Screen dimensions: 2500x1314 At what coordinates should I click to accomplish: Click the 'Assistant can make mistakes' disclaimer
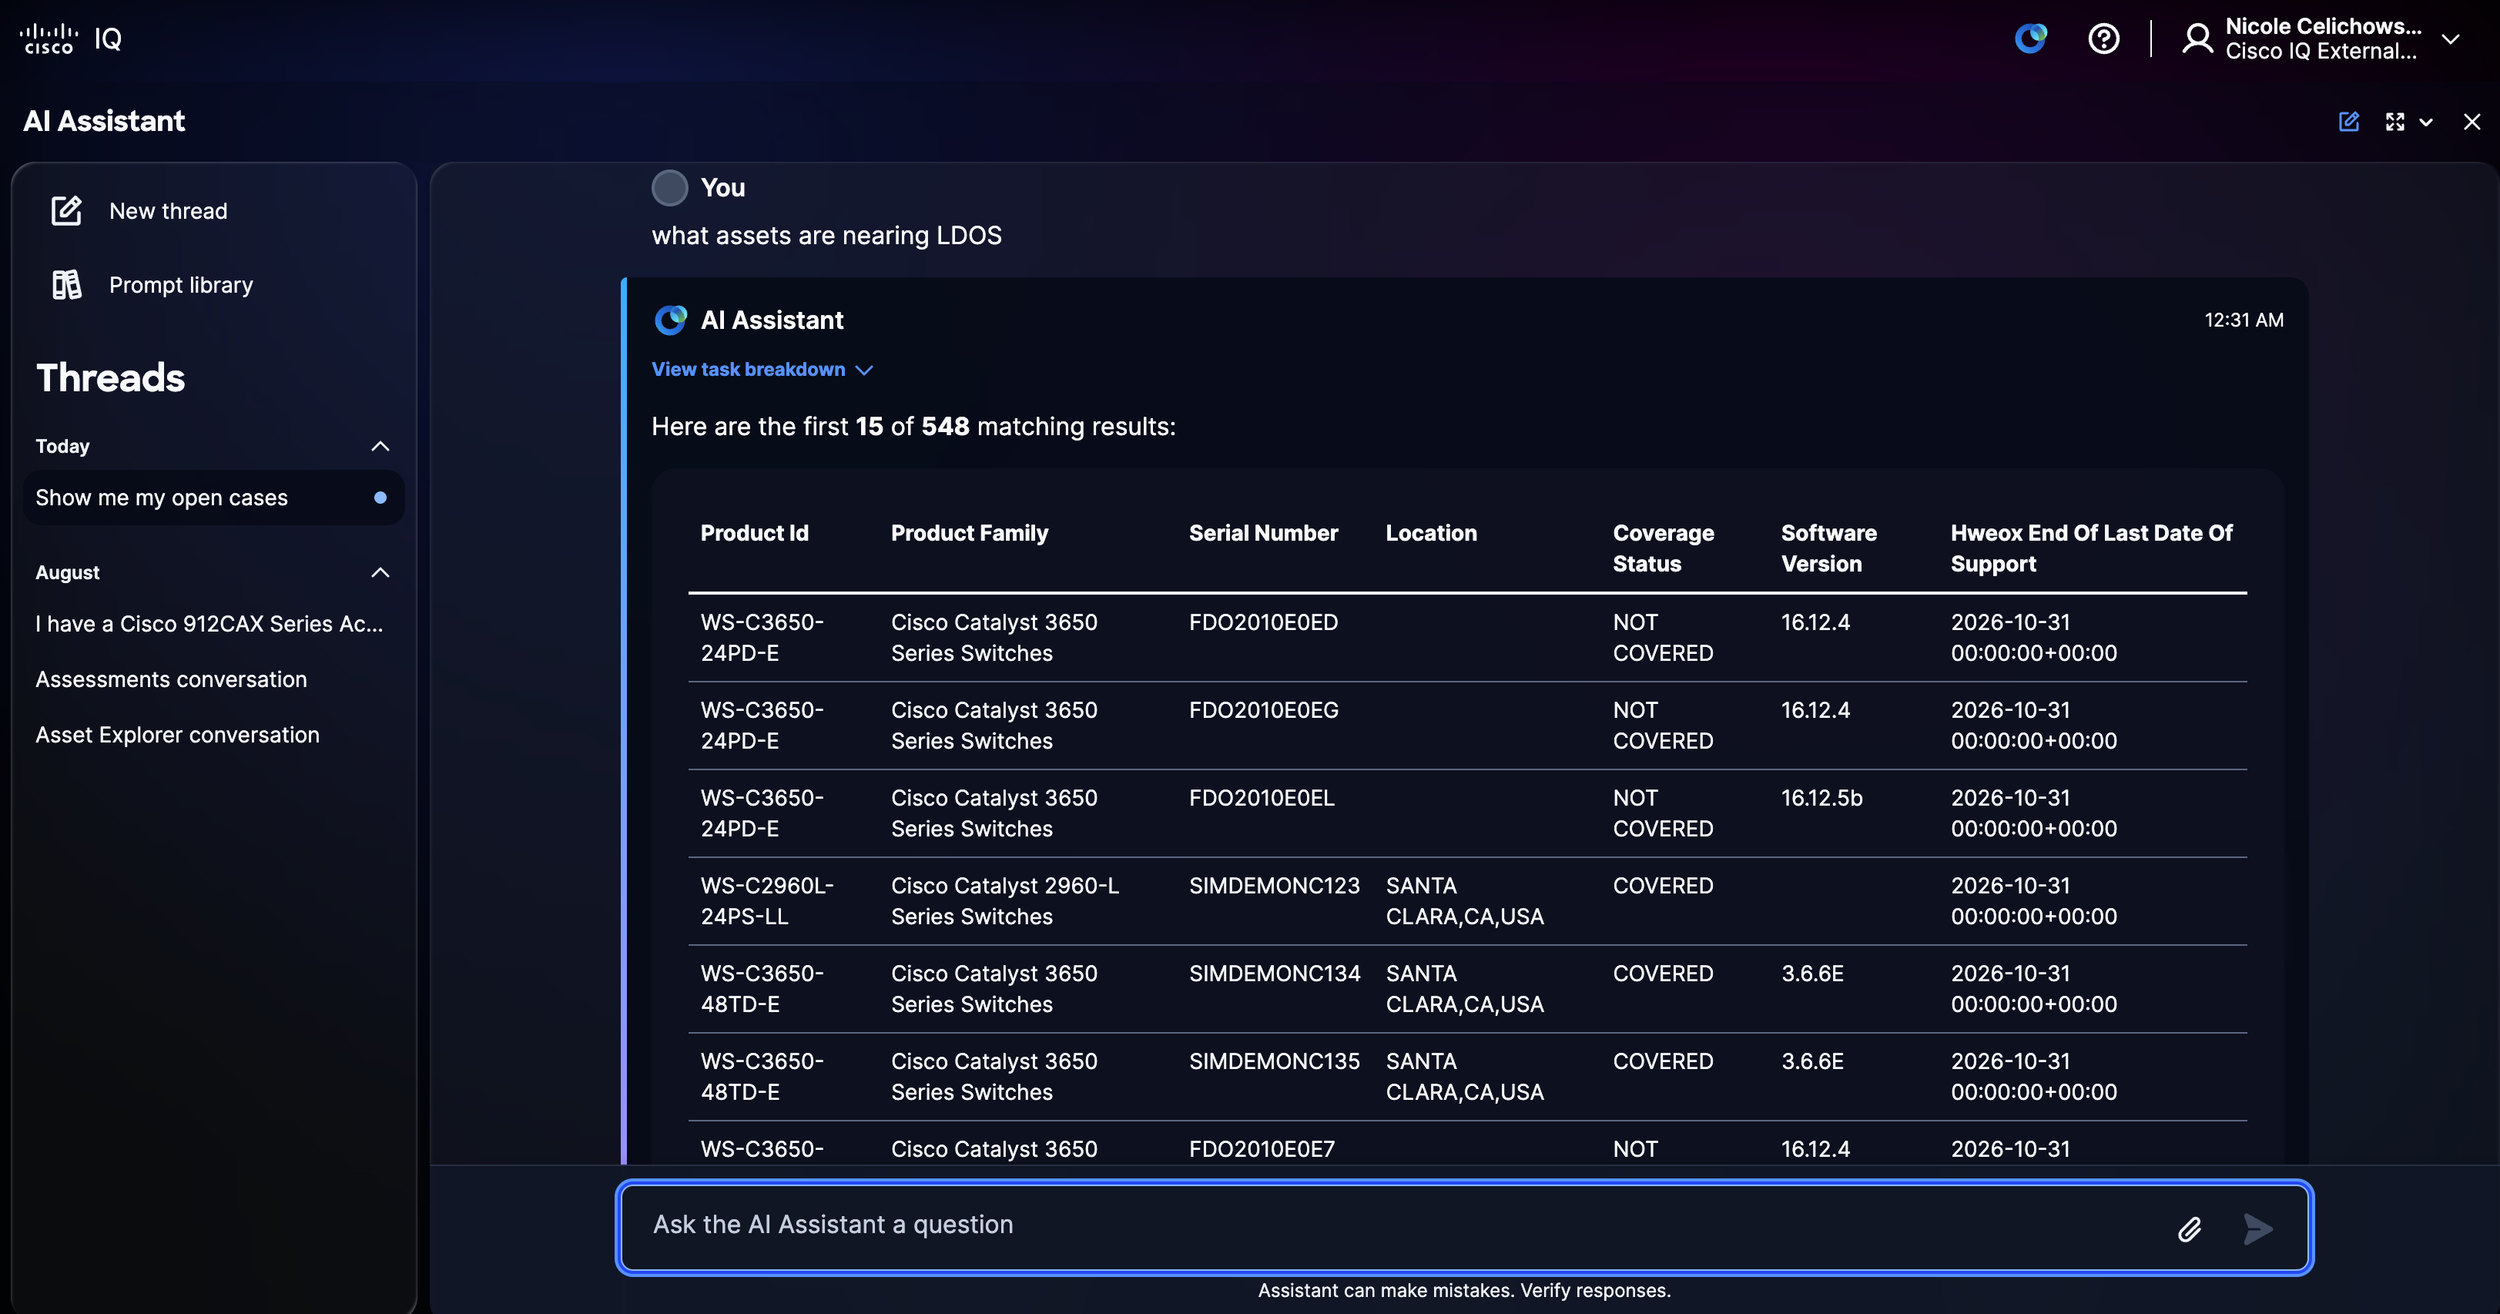coord(1464,1291)
